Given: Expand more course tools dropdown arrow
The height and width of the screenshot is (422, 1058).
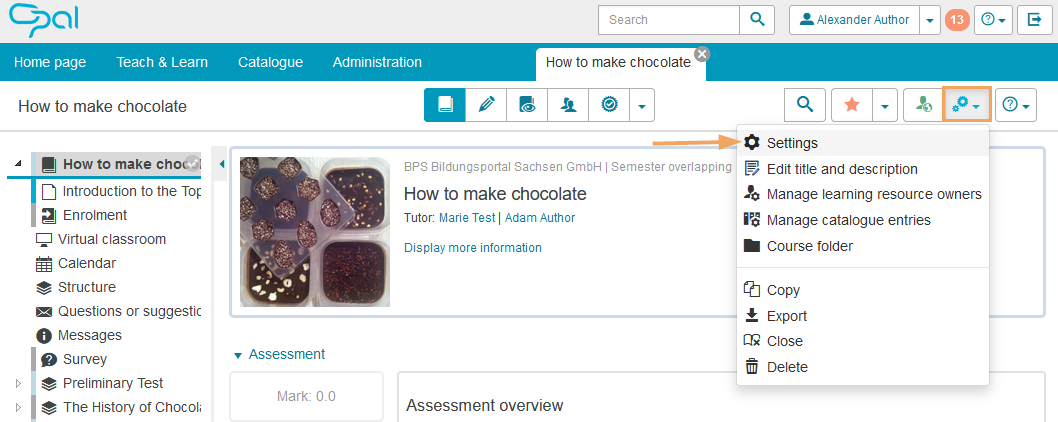Looking at the screenshot, I should [642, 105].
